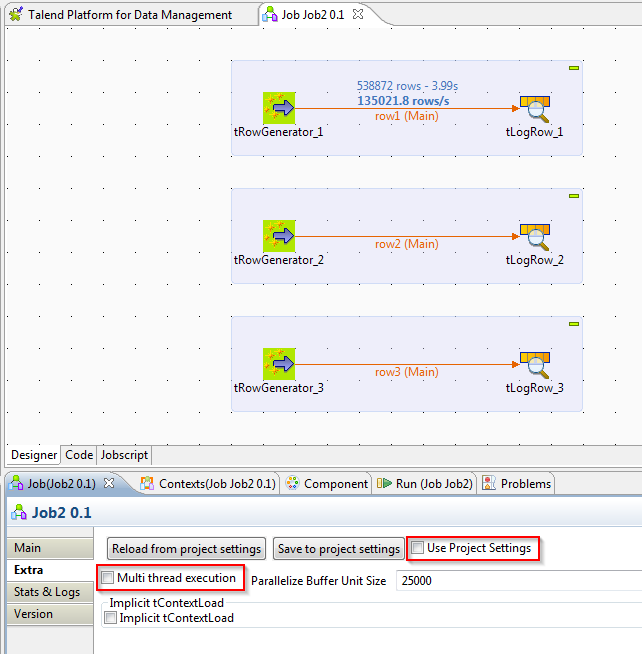Select the Version section
Viewport: 642px width, 654px height.
(x=50, y=614)
